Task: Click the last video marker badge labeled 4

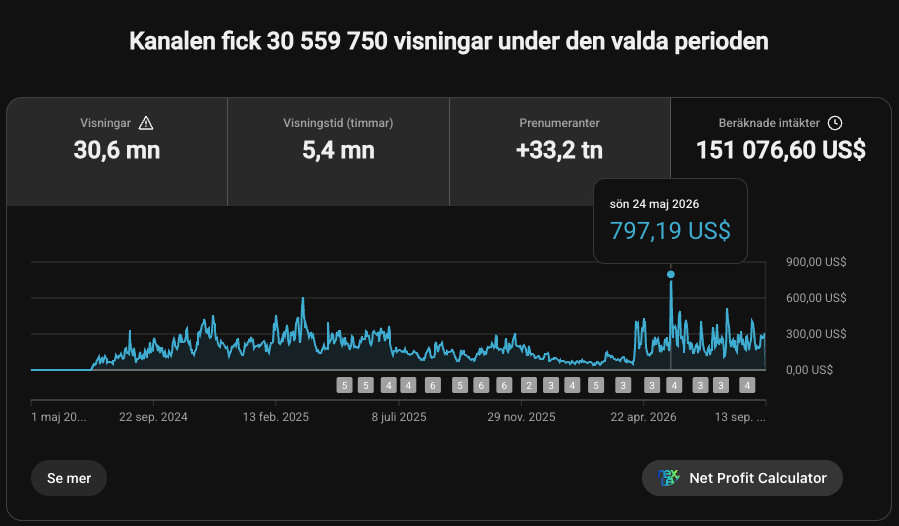Action: pos(746,385)
